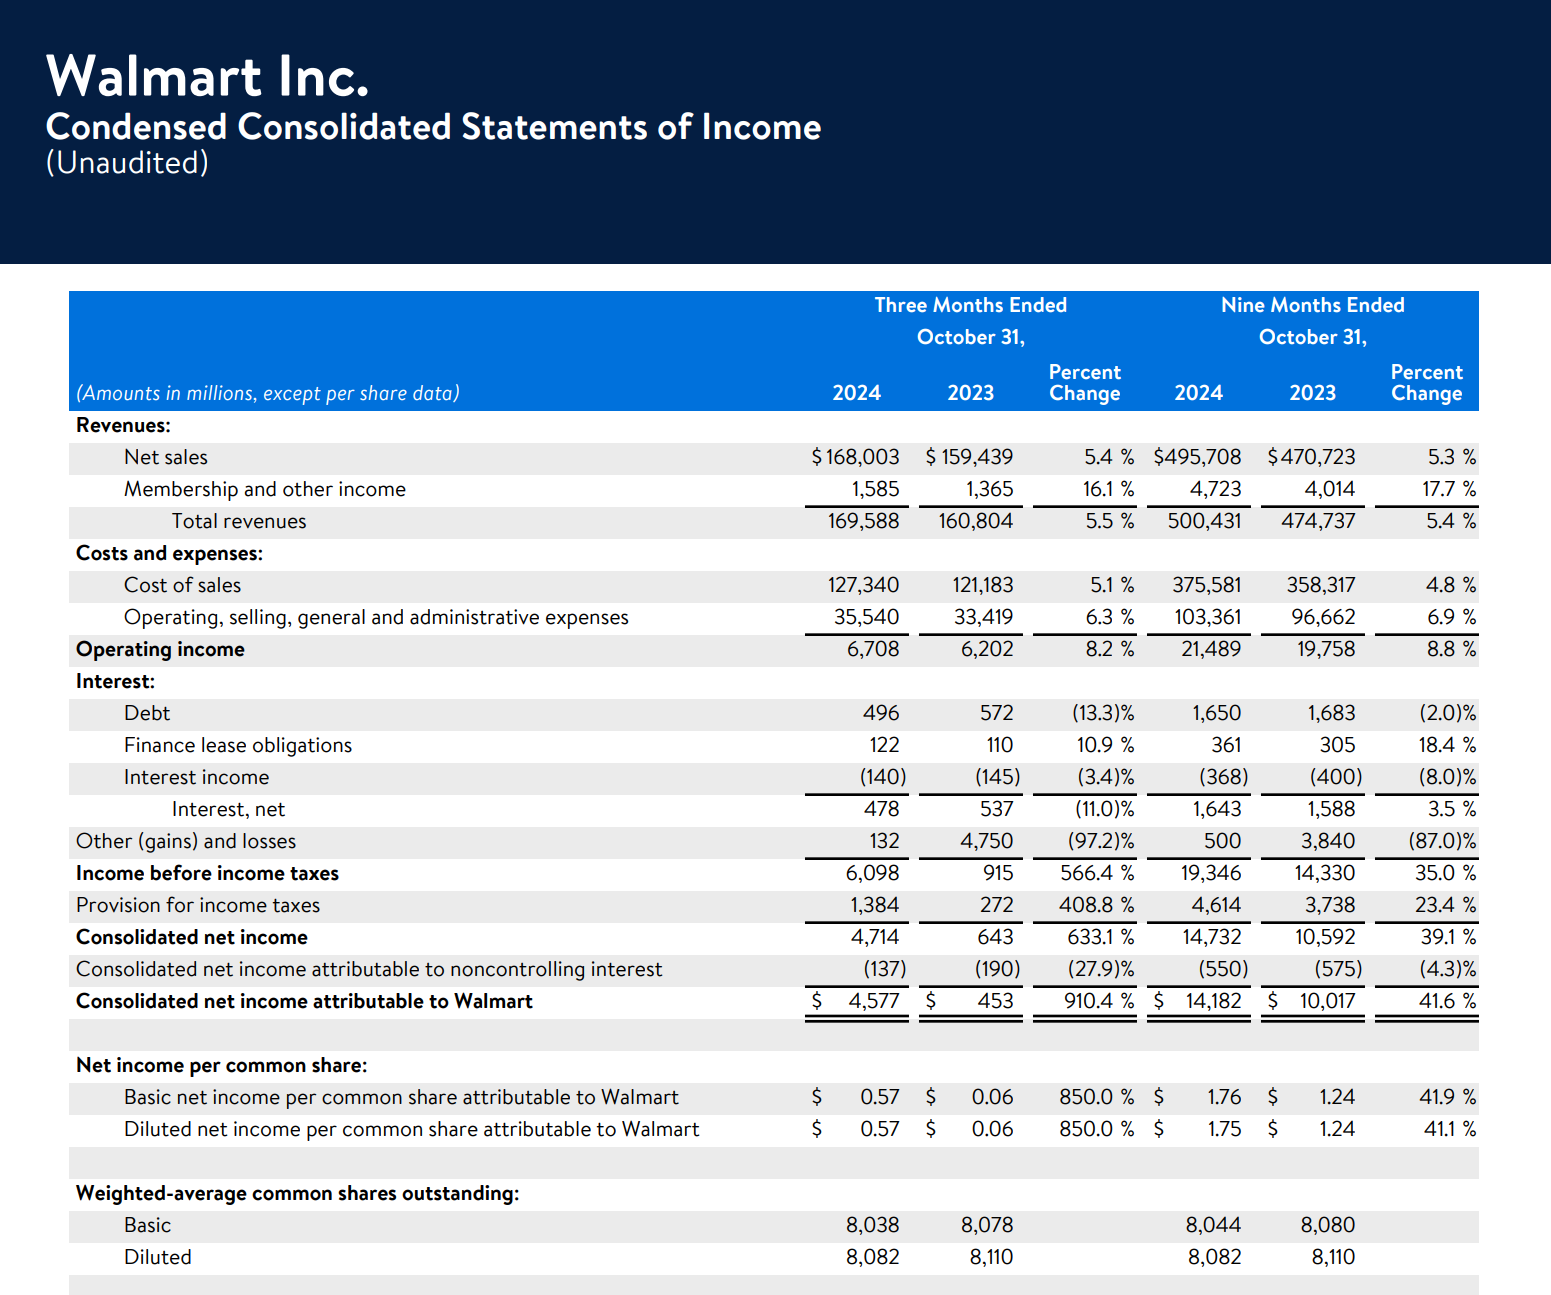Viewport: 1551px width, 1295px height.
Task: Select Debt interest value 496
Action: point(881,713)
